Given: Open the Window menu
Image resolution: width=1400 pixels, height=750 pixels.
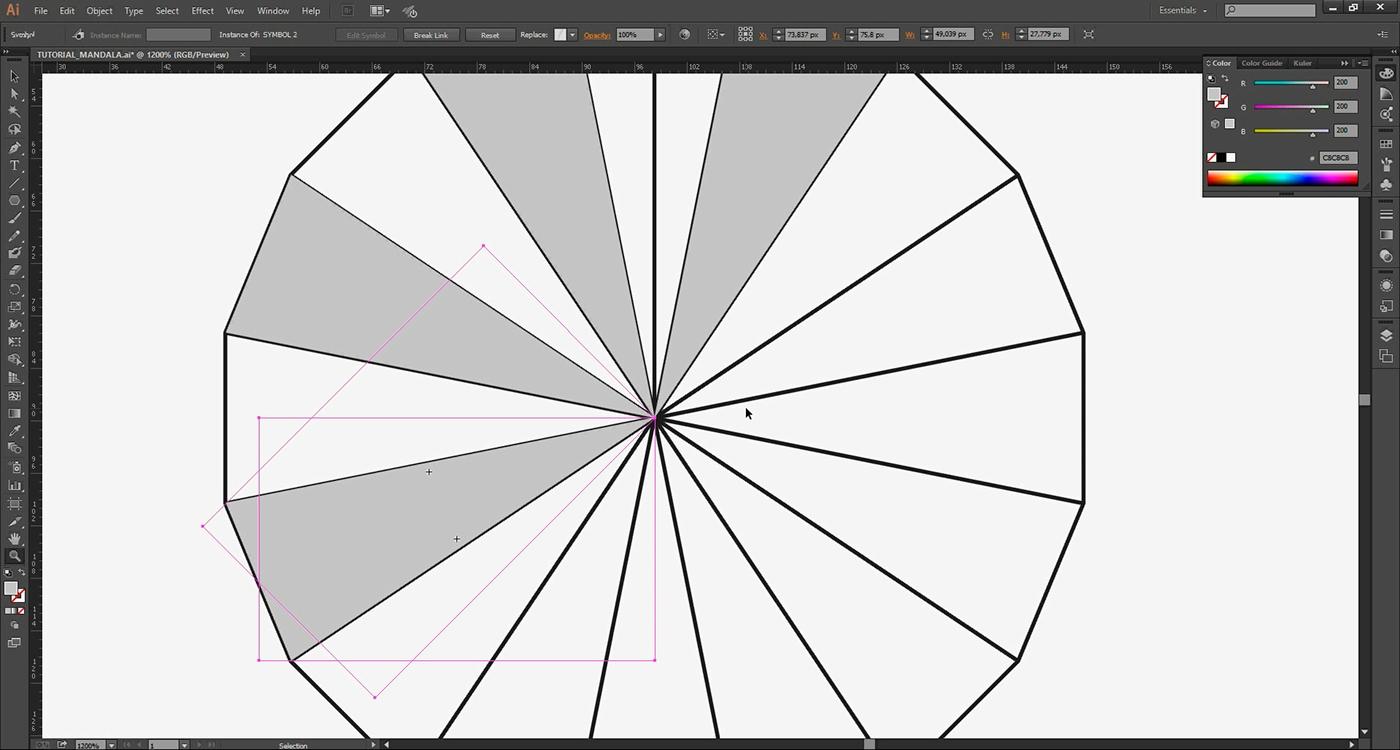Looking at the screenshot, I should (273, 11).
